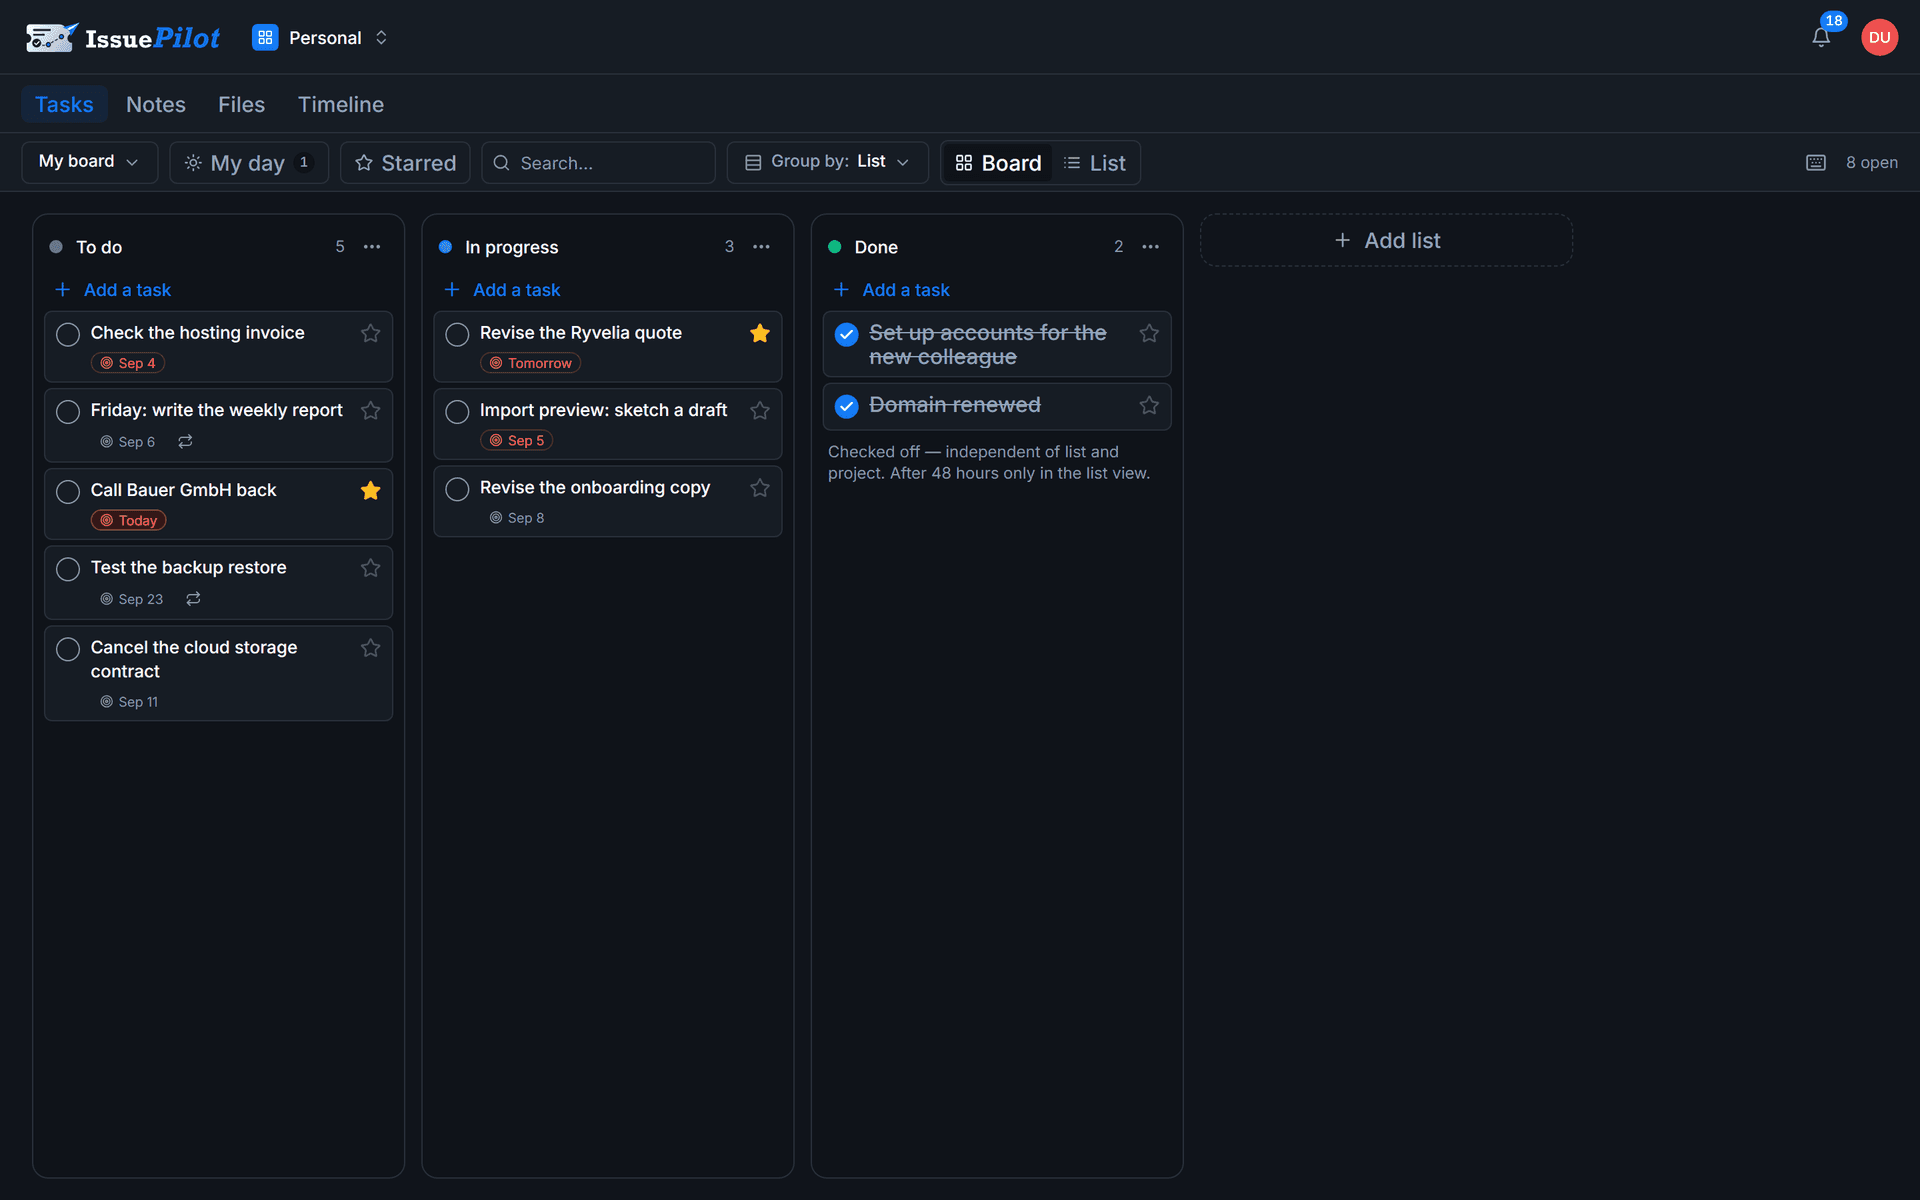The height and width of the screenshot is (1200, 1920).
Task: Star the 'Revise the onboarding copy' task
Action: [760, 488]
